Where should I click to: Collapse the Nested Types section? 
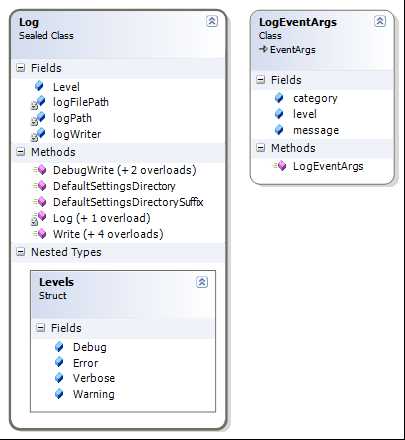pos(21,252)
